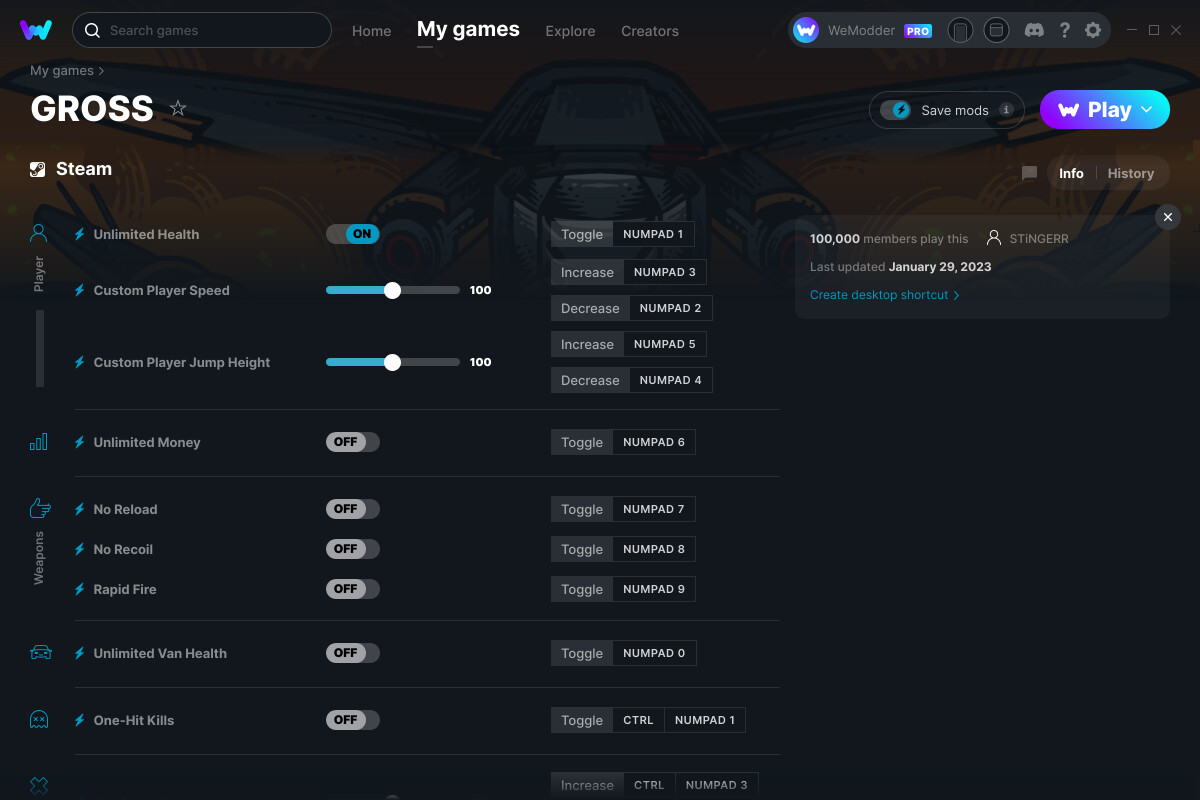Click NUMPAD 3 Increase speed hotkey
Viewport: 1200px width, 800px height.
(665, 272)
